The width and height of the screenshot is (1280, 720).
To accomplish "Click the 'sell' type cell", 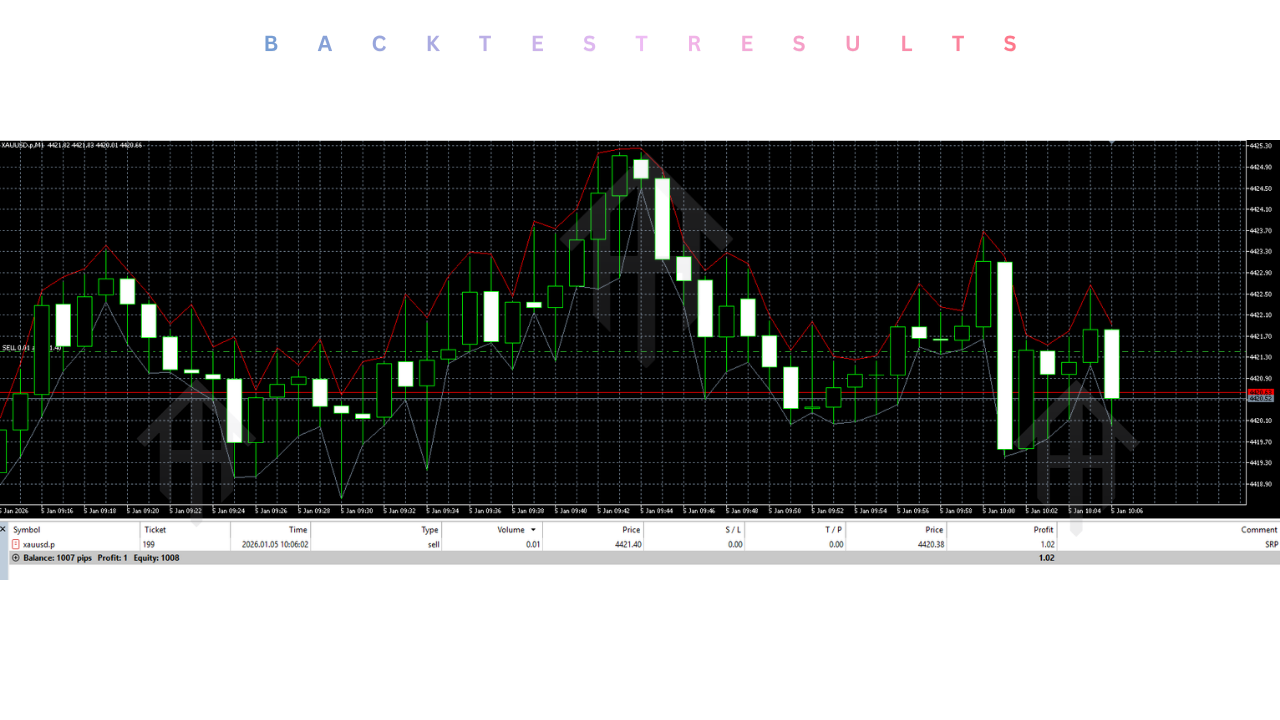I will tap(433, 544).
